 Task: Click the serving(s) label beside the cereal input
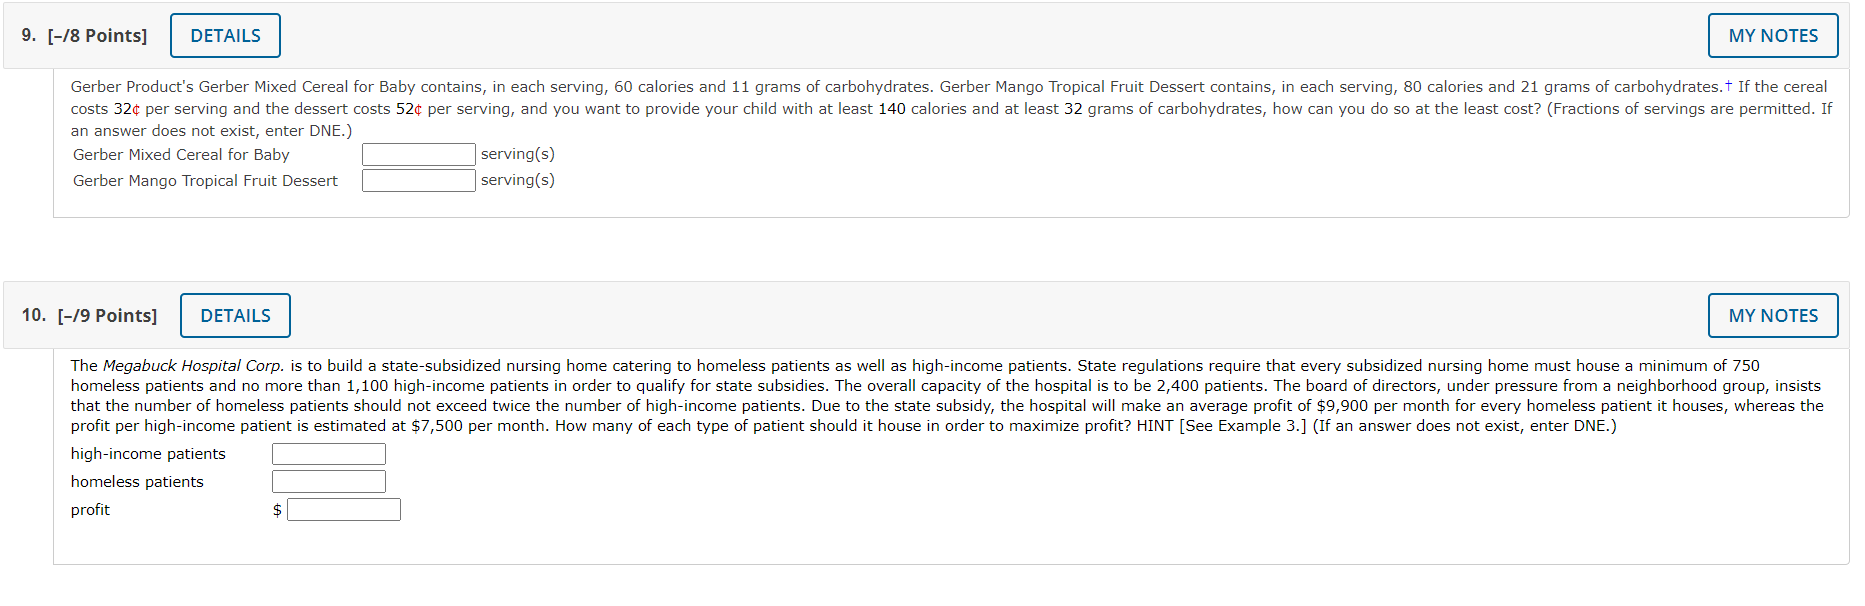pyautogui.click(x=518, y=154)
